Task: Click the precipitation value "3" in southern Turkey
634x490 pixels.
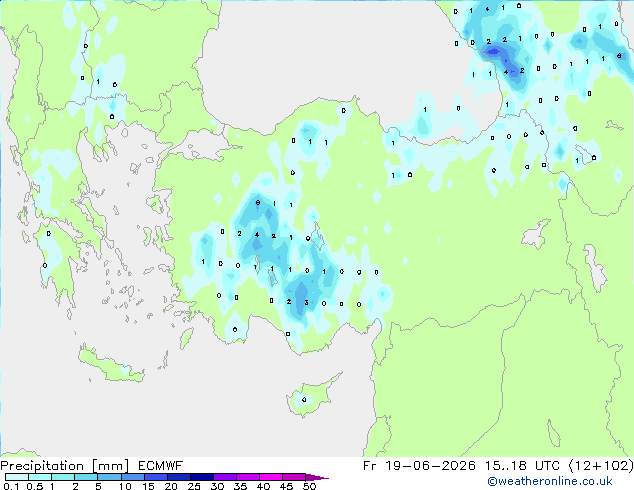Action: [x=306, y=302]
